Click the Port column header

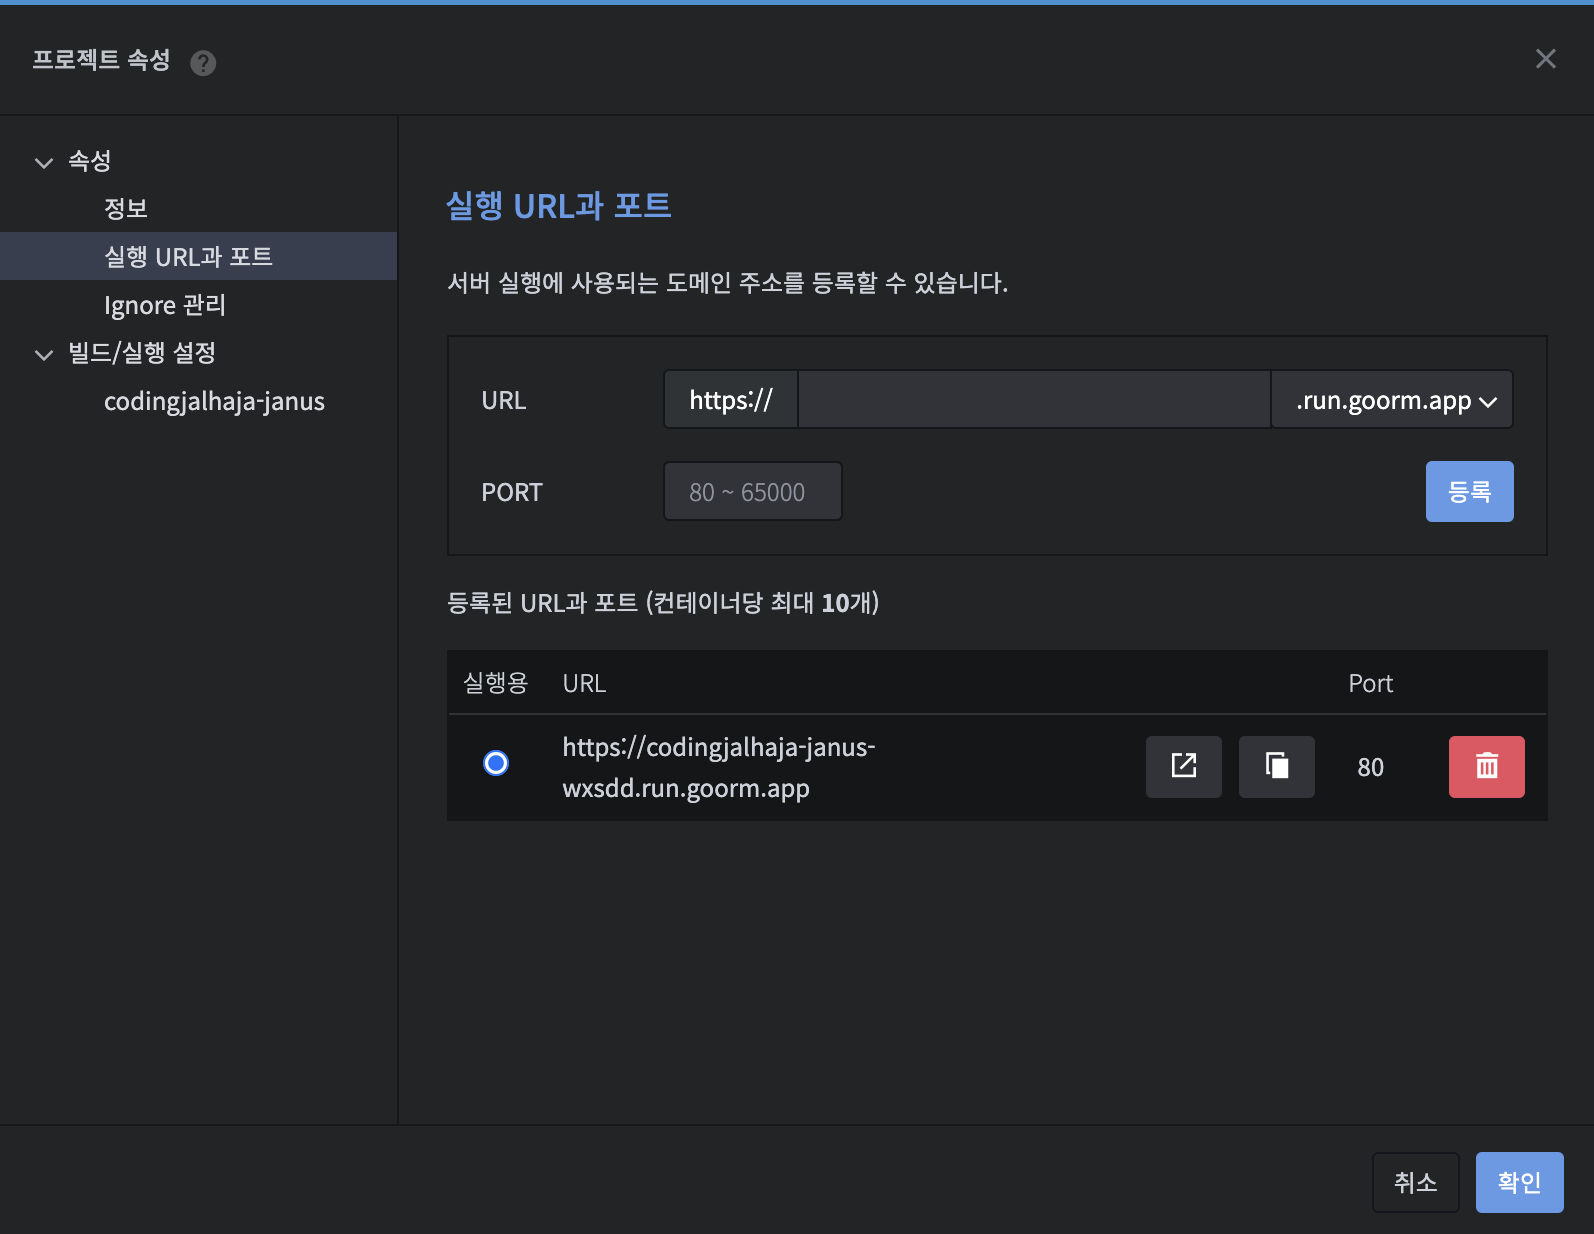pyautogui.click(x=1370, y=683)
